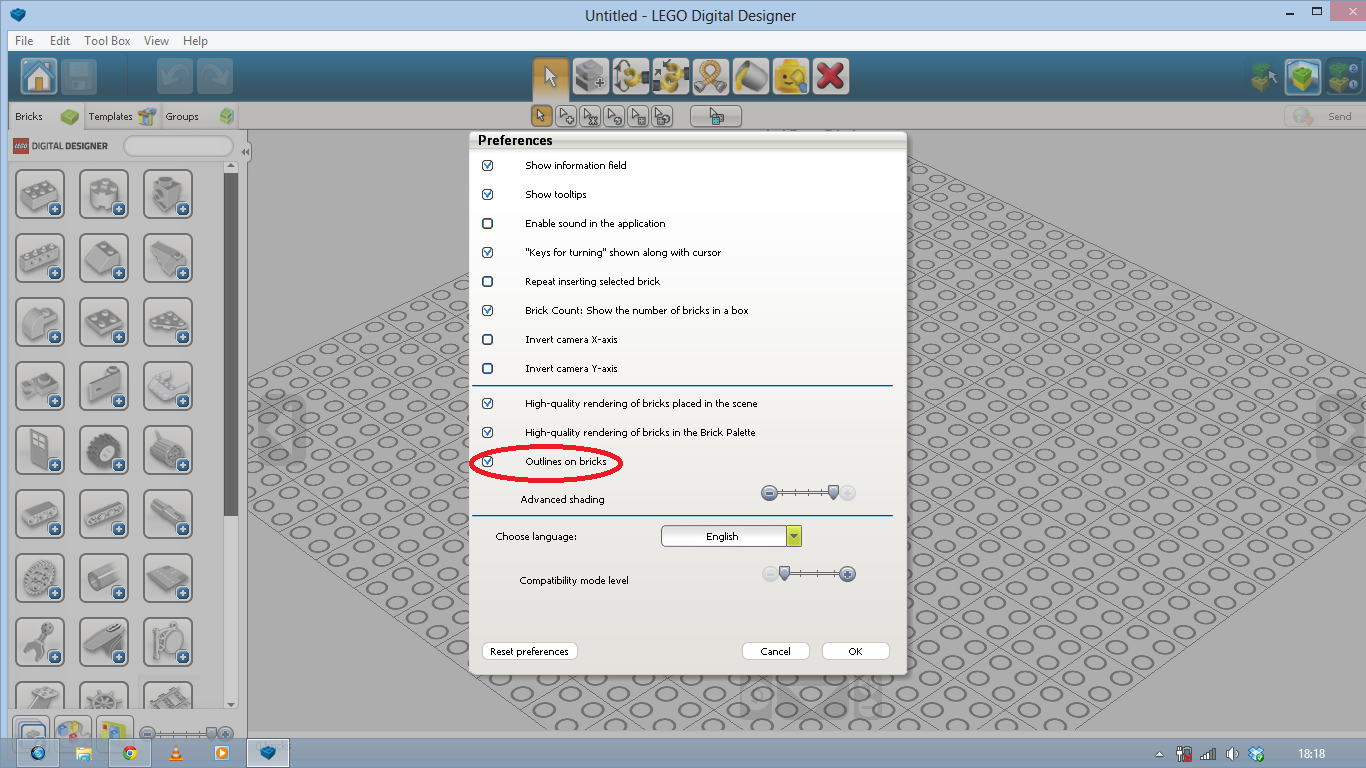Expand the round brick category
The height and width of the screenshot is (768, 1366).
point(104,194)
